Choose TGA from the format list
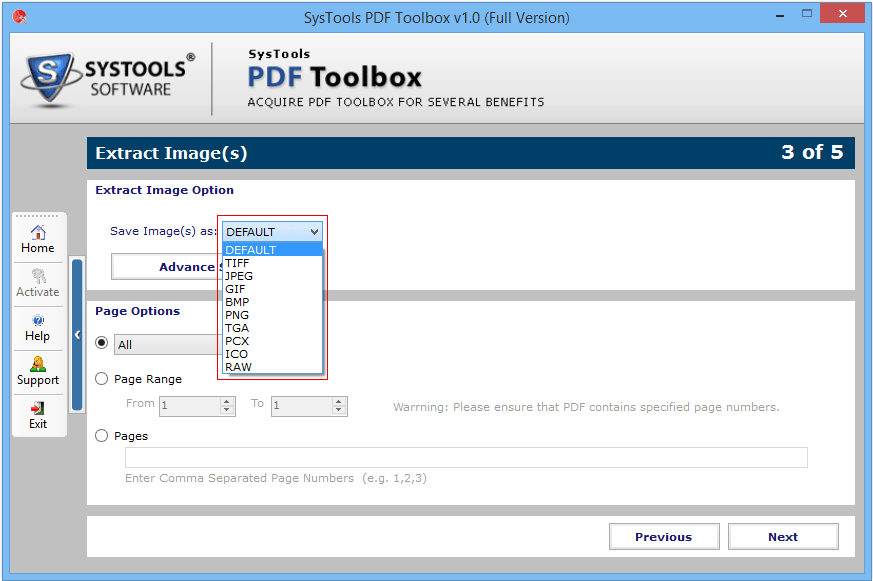The width and height of the screenshot is (873, 581). [272, 328]
